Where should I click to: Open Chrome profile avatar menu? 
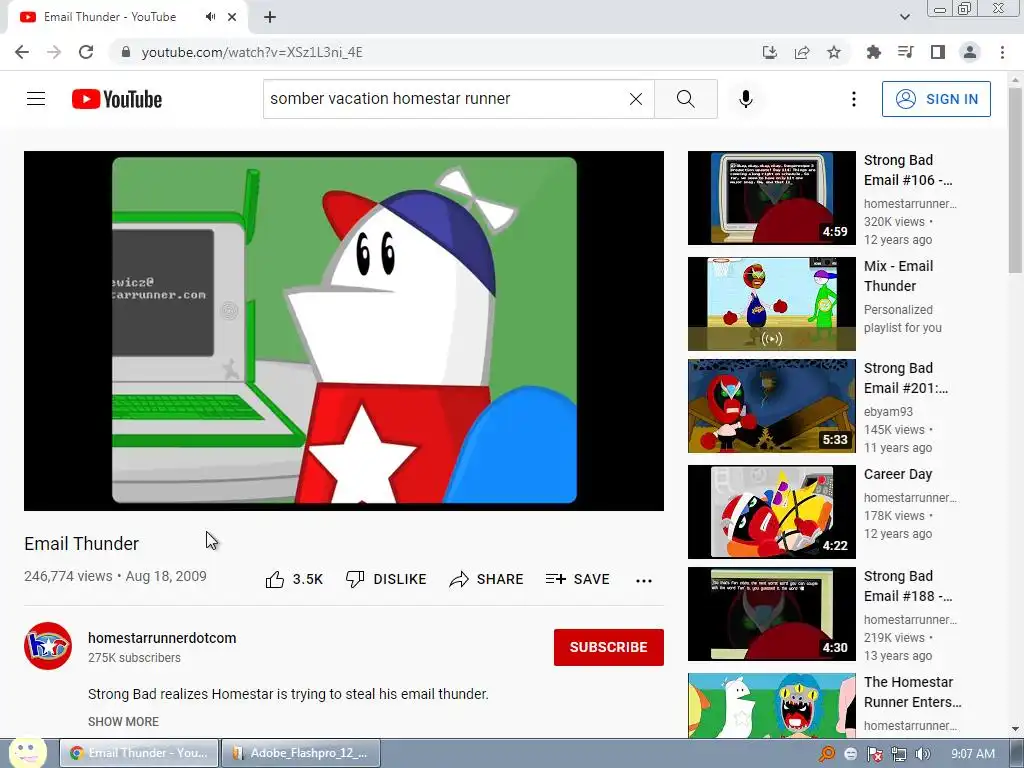[970, 52]
